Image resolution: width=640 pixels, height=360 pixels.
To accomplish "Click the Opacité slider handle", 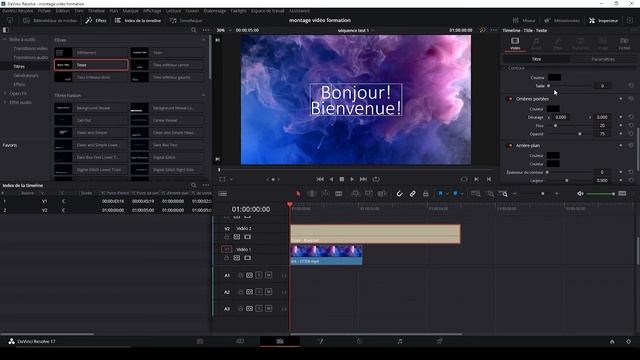I will [x=580, y=134].
